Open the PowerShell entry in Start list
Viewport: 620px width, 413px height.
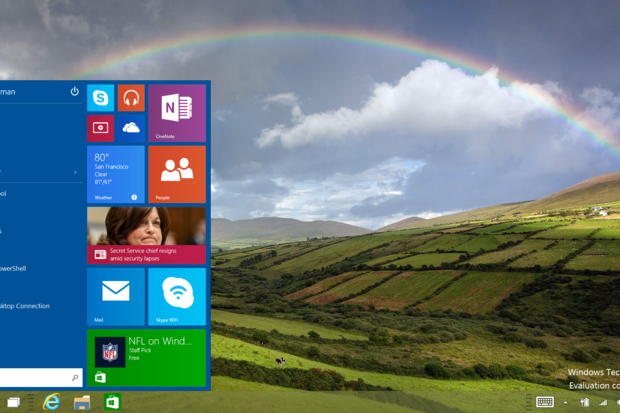pos(13,269)
